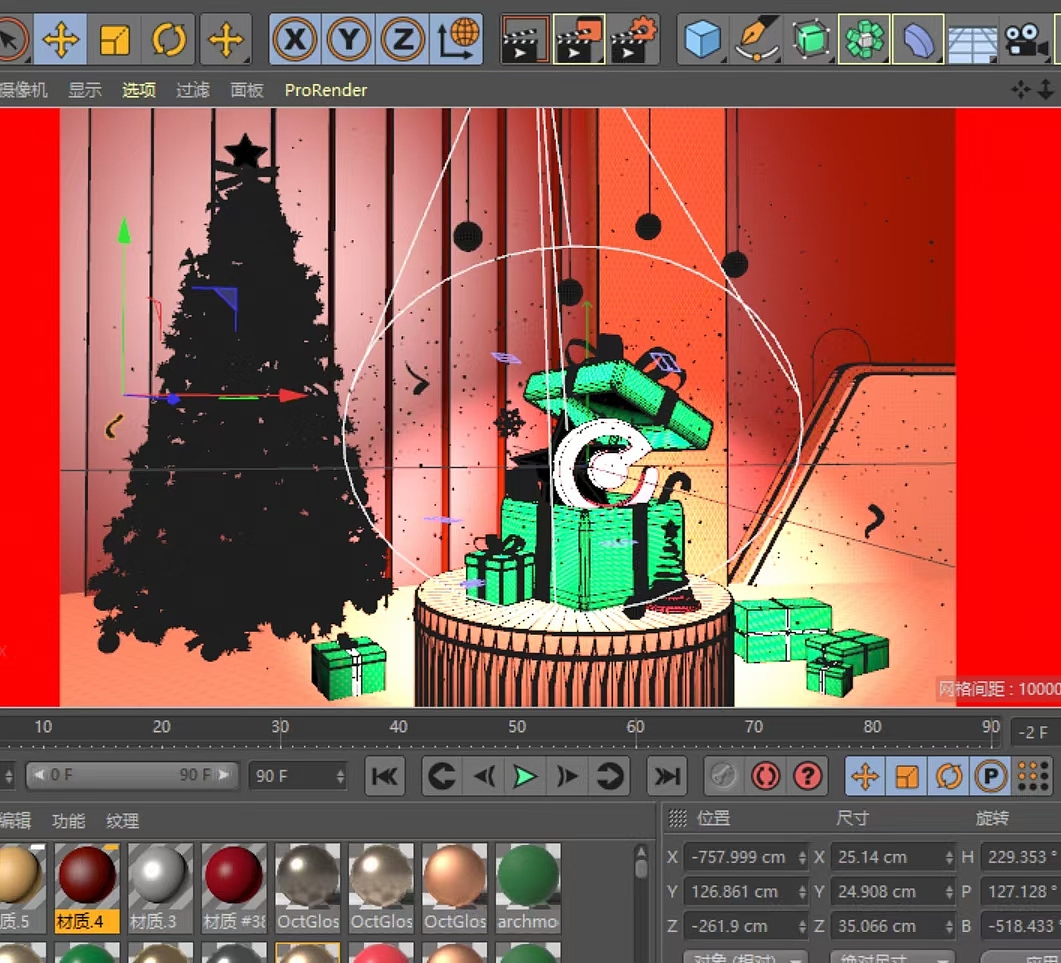The height and width of the screenshot is (963, 1061).
Task: Click the 选项 menu in viewport
Action: [x=138, y=90]
